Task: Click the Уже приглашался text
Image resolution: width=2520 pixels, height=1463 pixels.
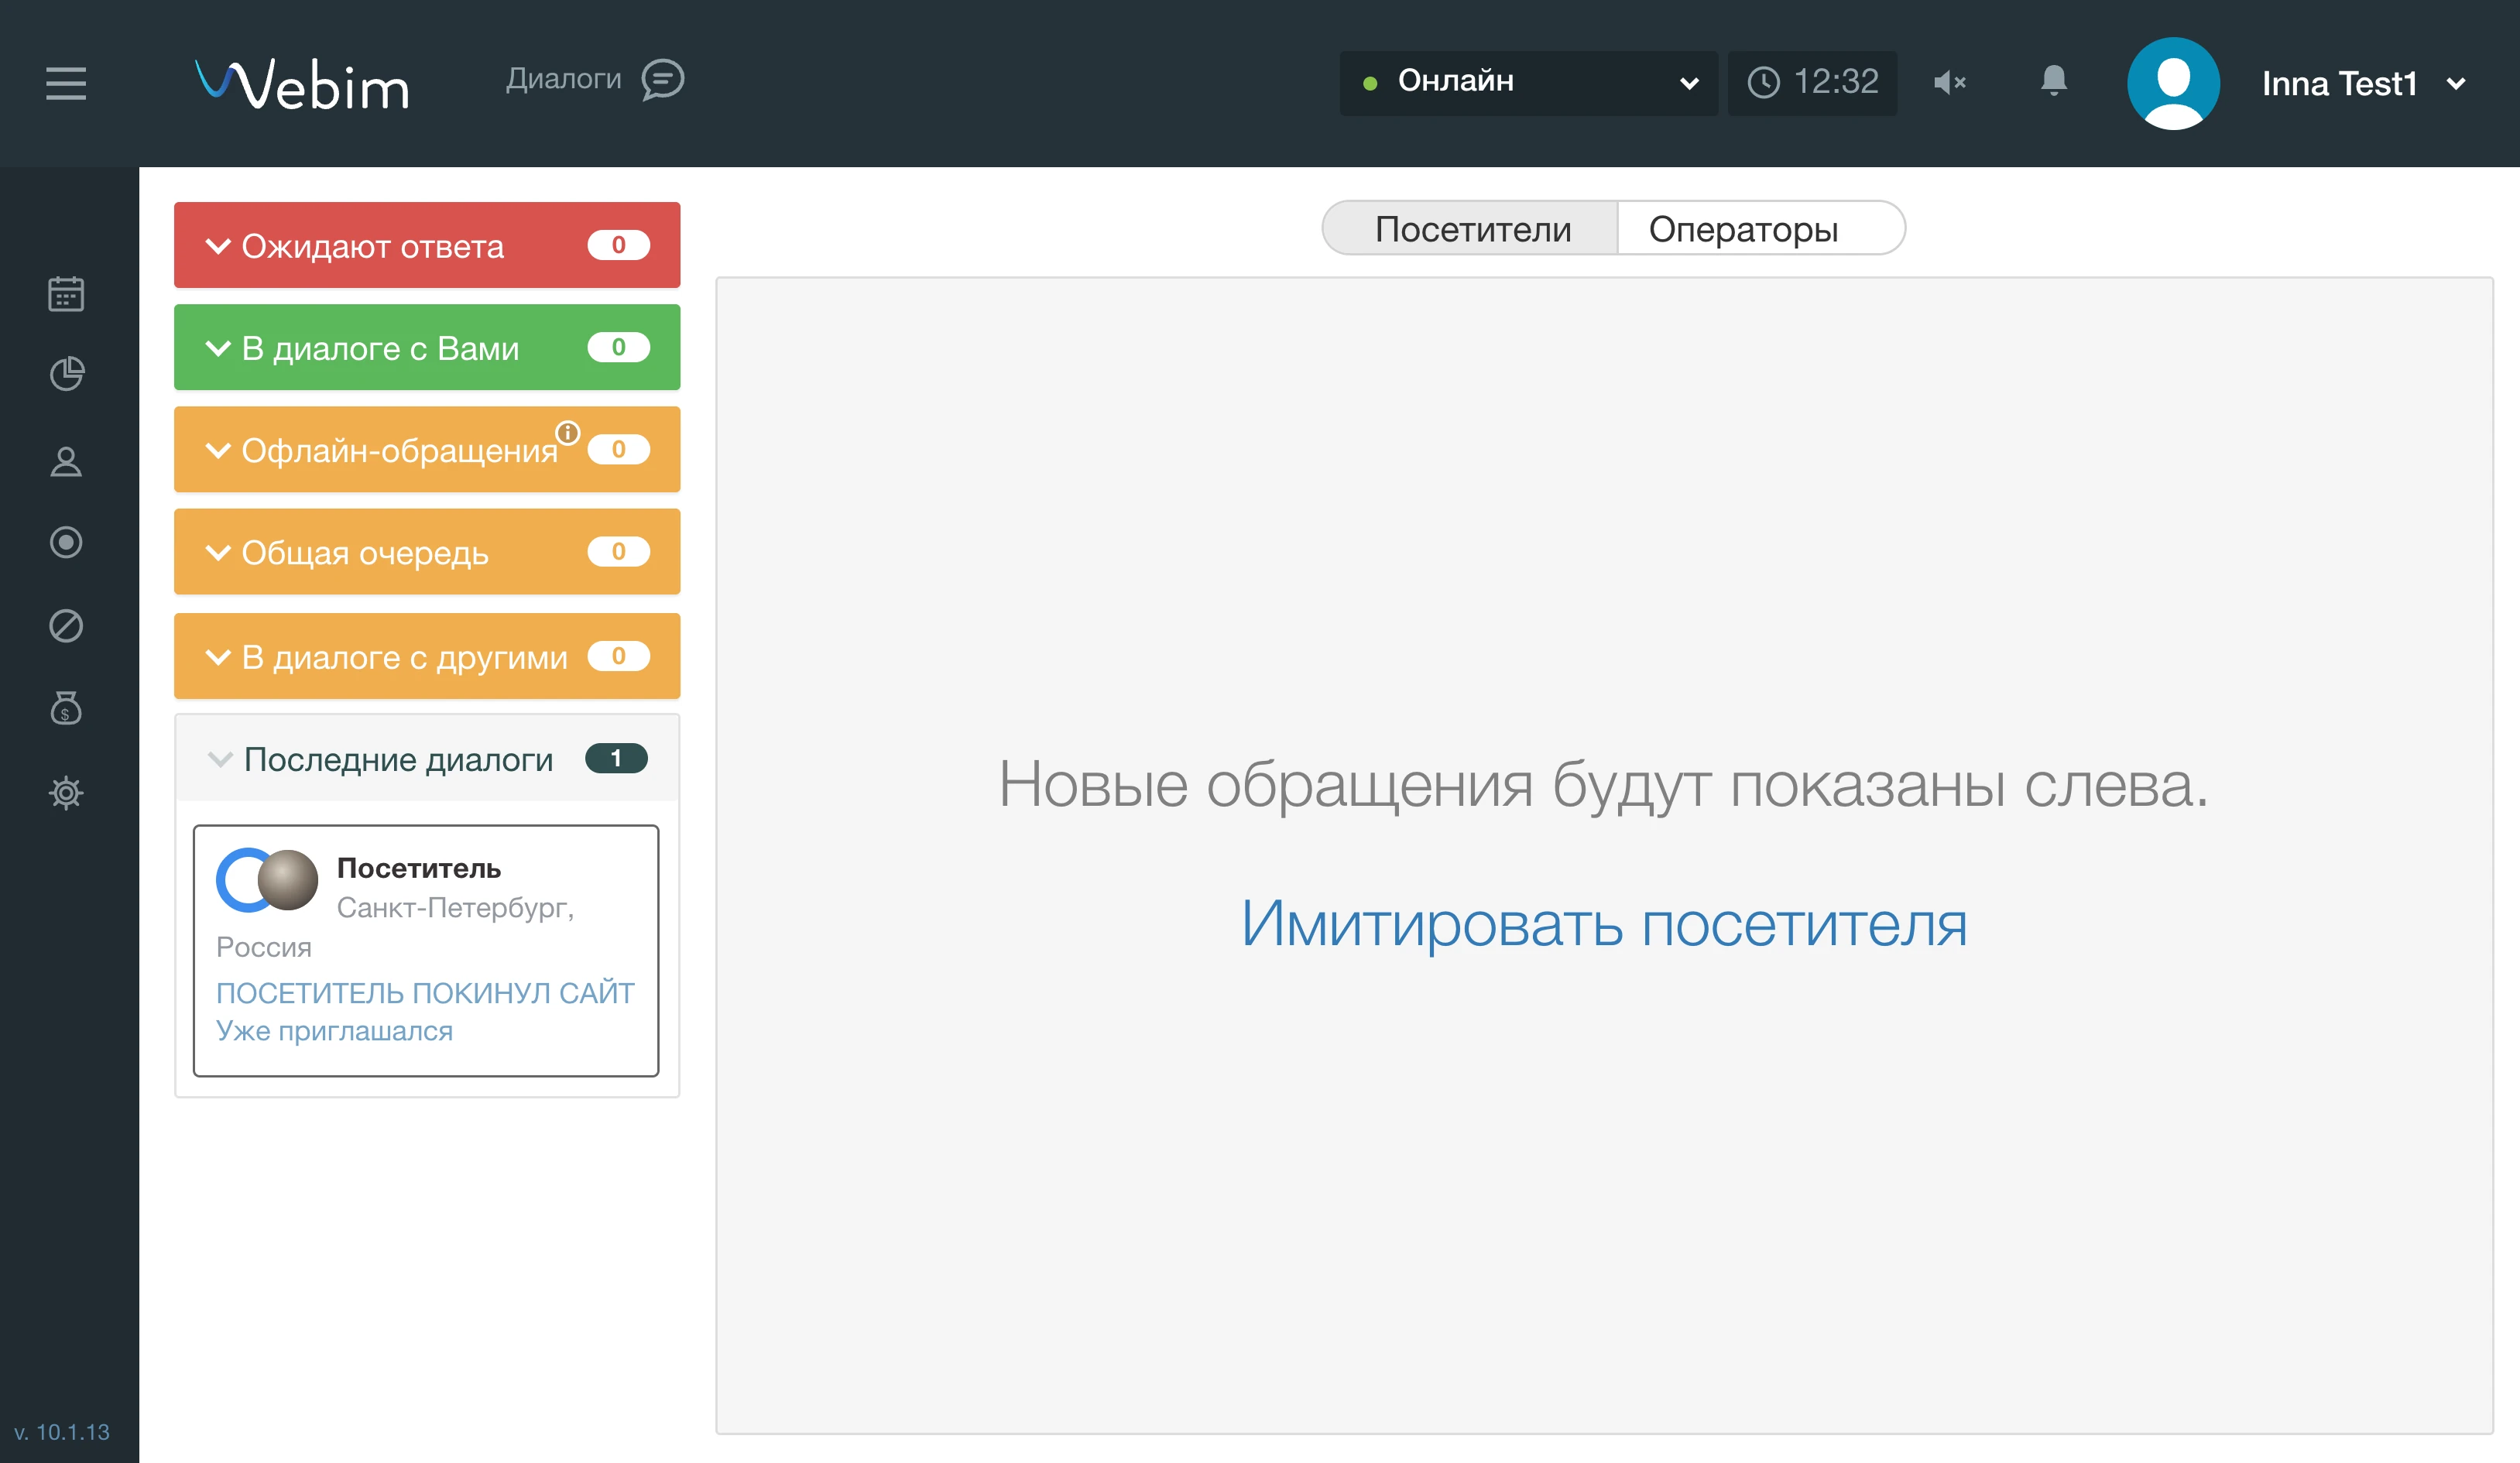Action: [334, 1031]
